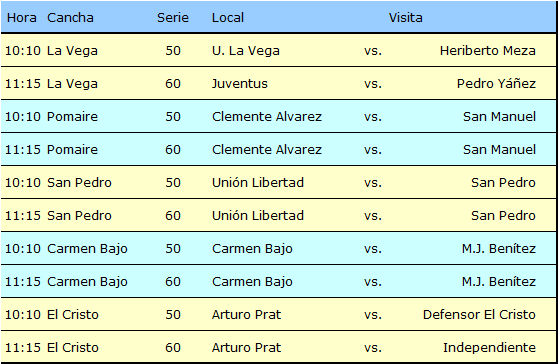
Task: Select San Manuel in the 10:10 Pomaire row
Action: click(x=499, y=117)
